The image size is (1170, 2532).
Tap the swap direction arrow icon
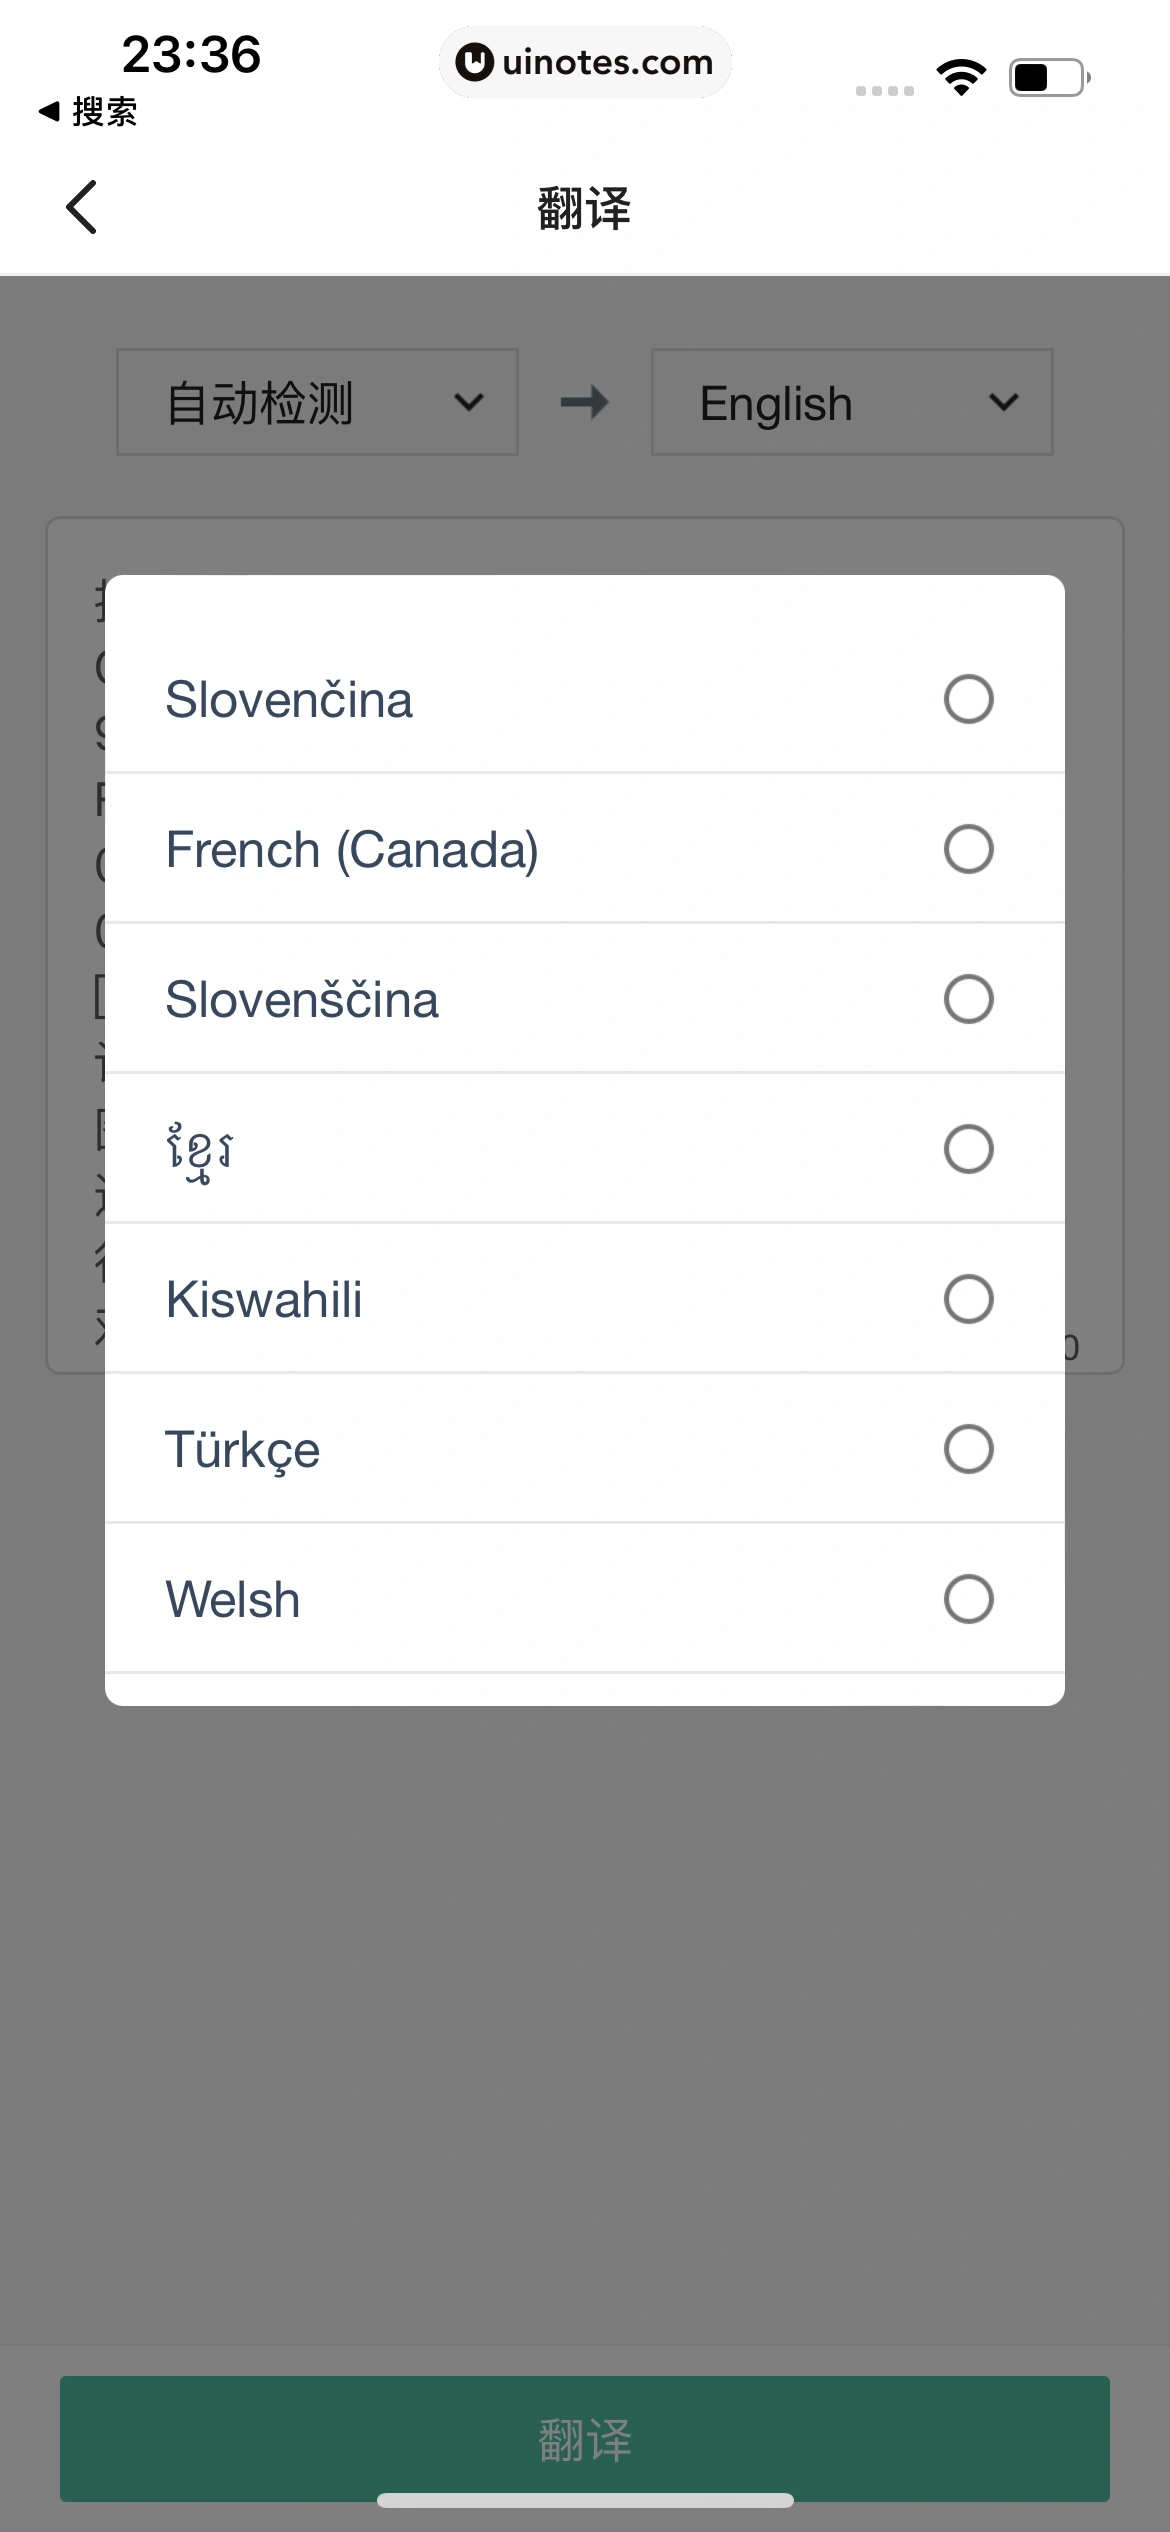[584, 403]
